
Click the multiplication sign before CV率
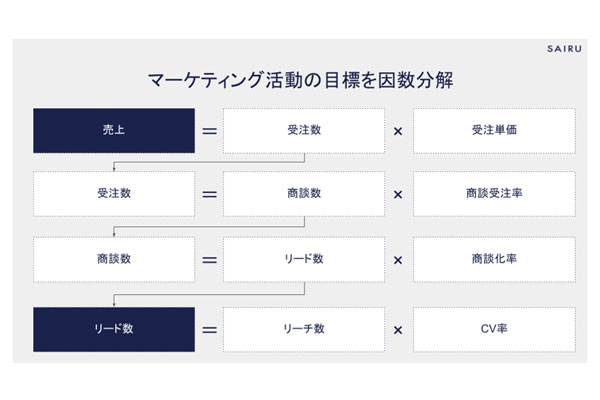pyautogui.click(x=399, y=330)
